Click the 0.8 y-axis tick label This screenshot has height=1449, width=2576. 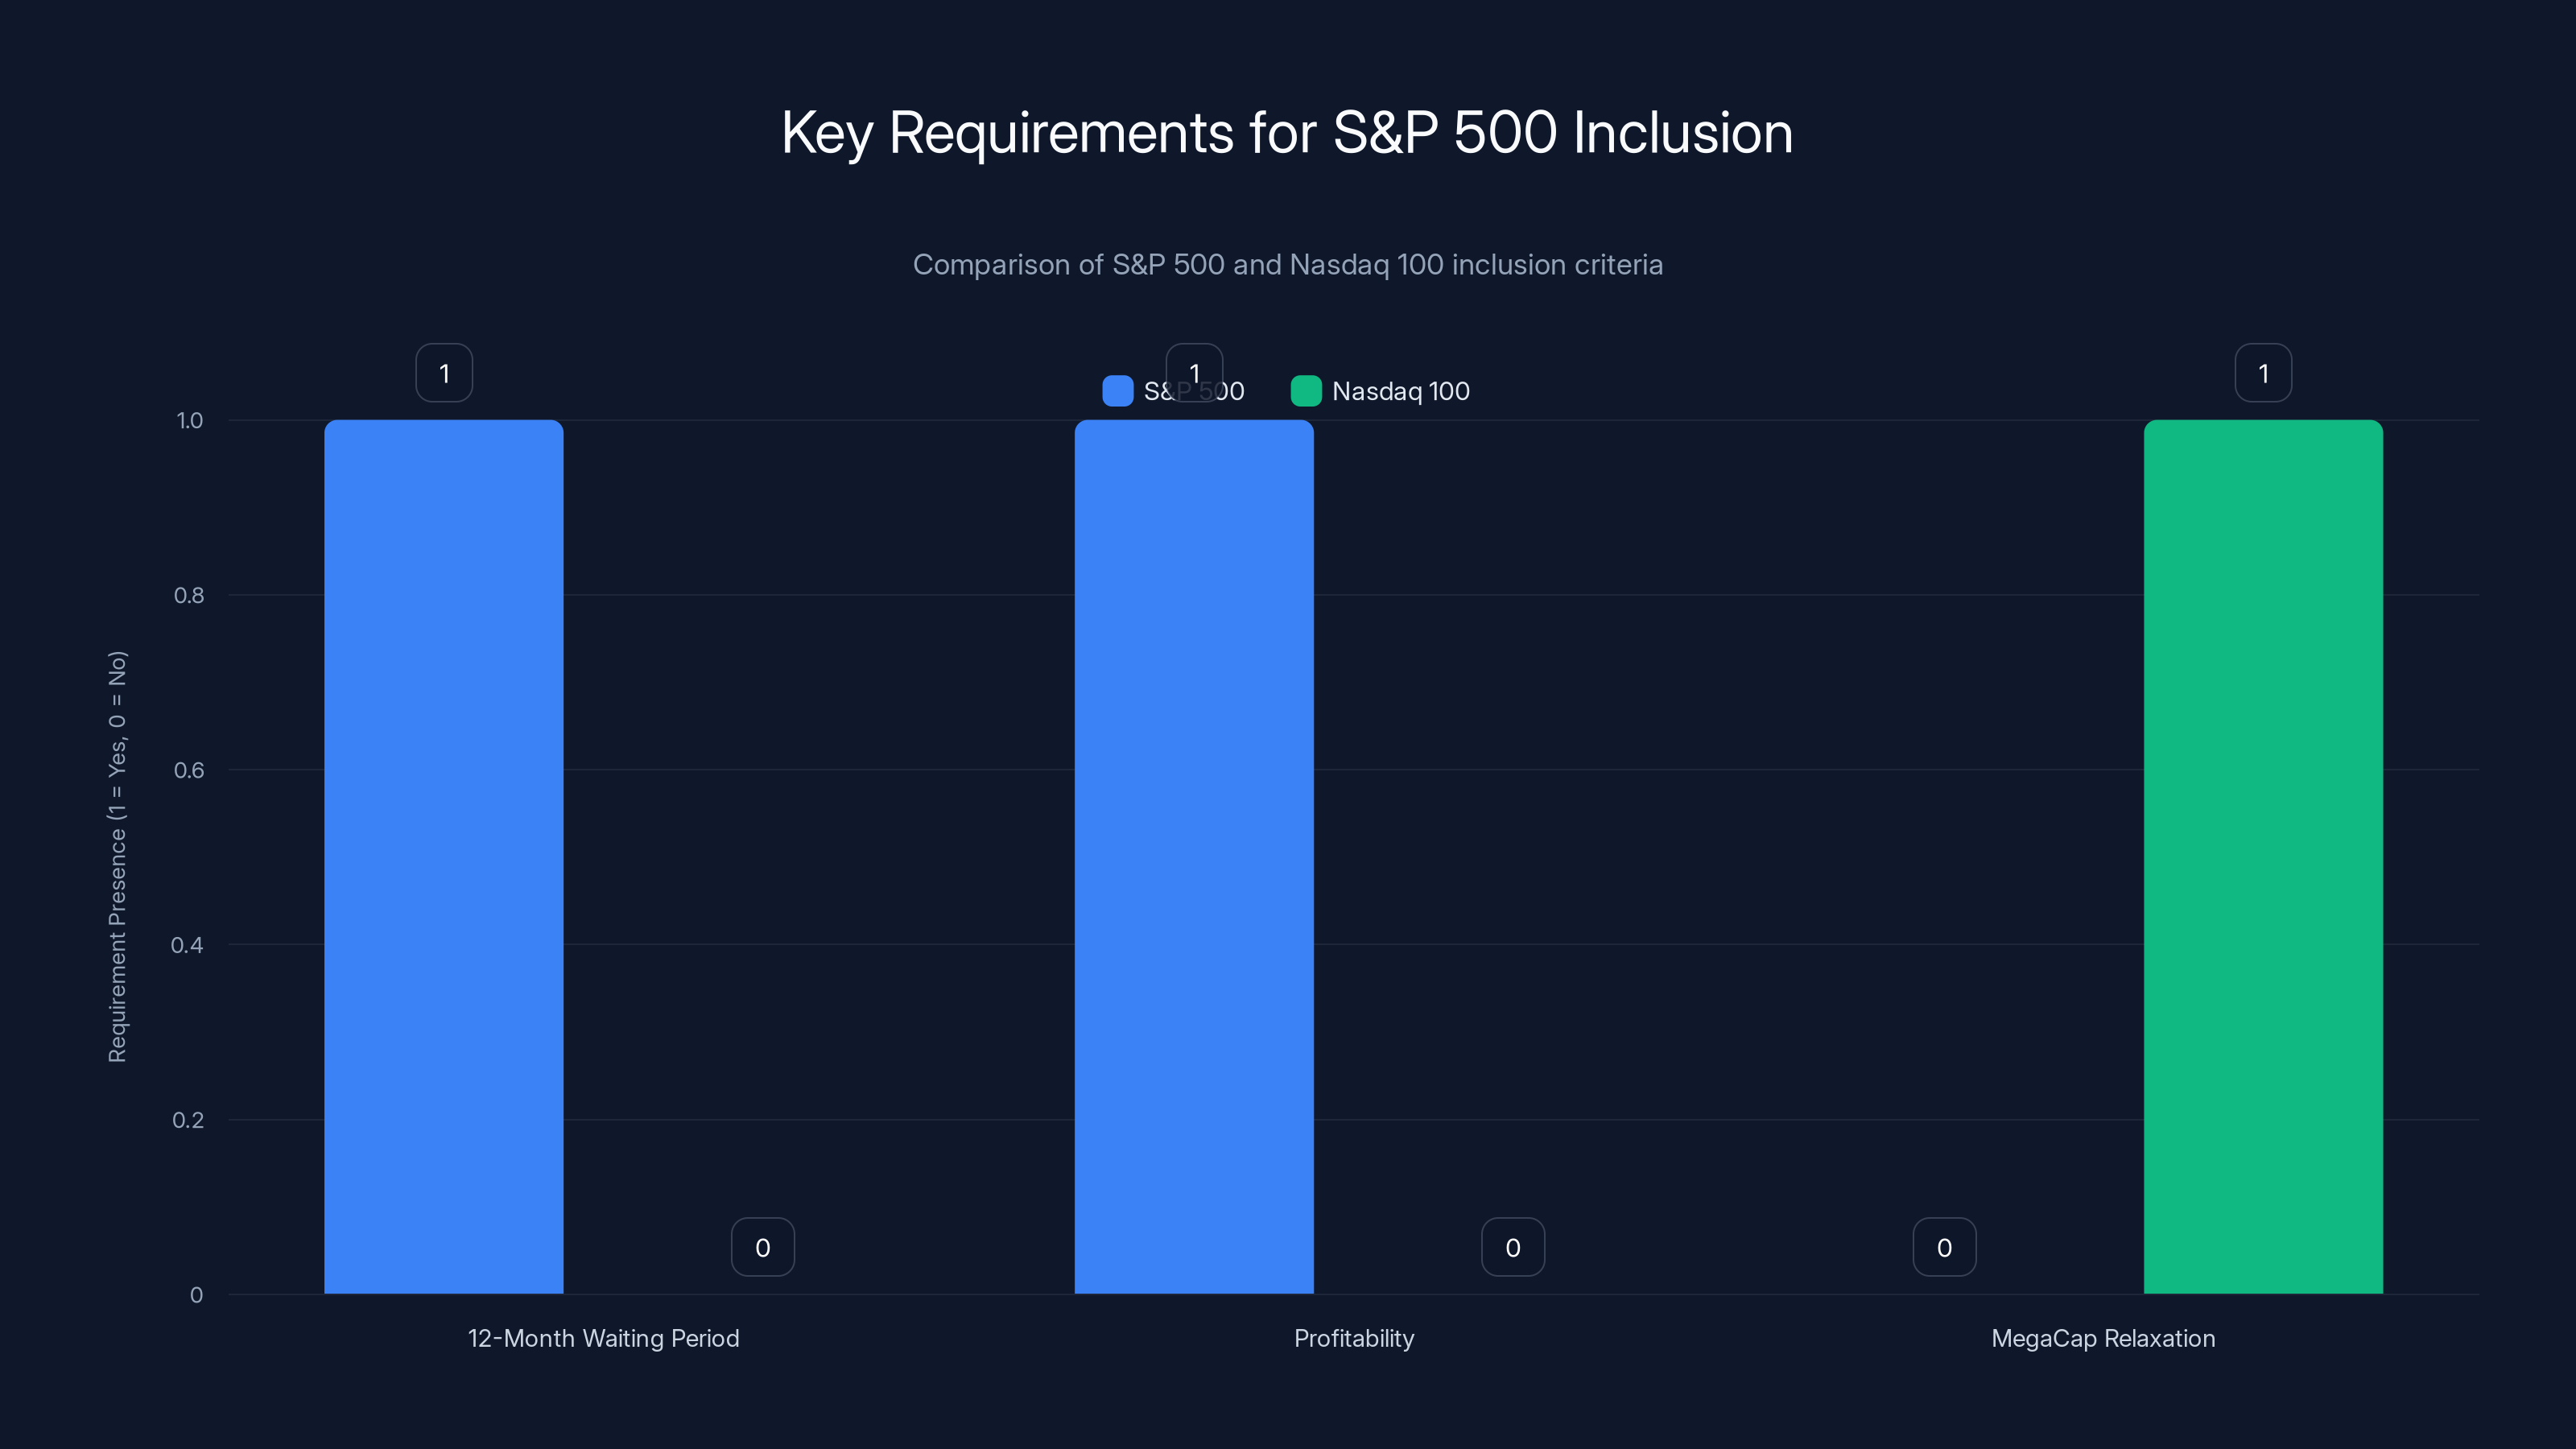coord(189,595)
